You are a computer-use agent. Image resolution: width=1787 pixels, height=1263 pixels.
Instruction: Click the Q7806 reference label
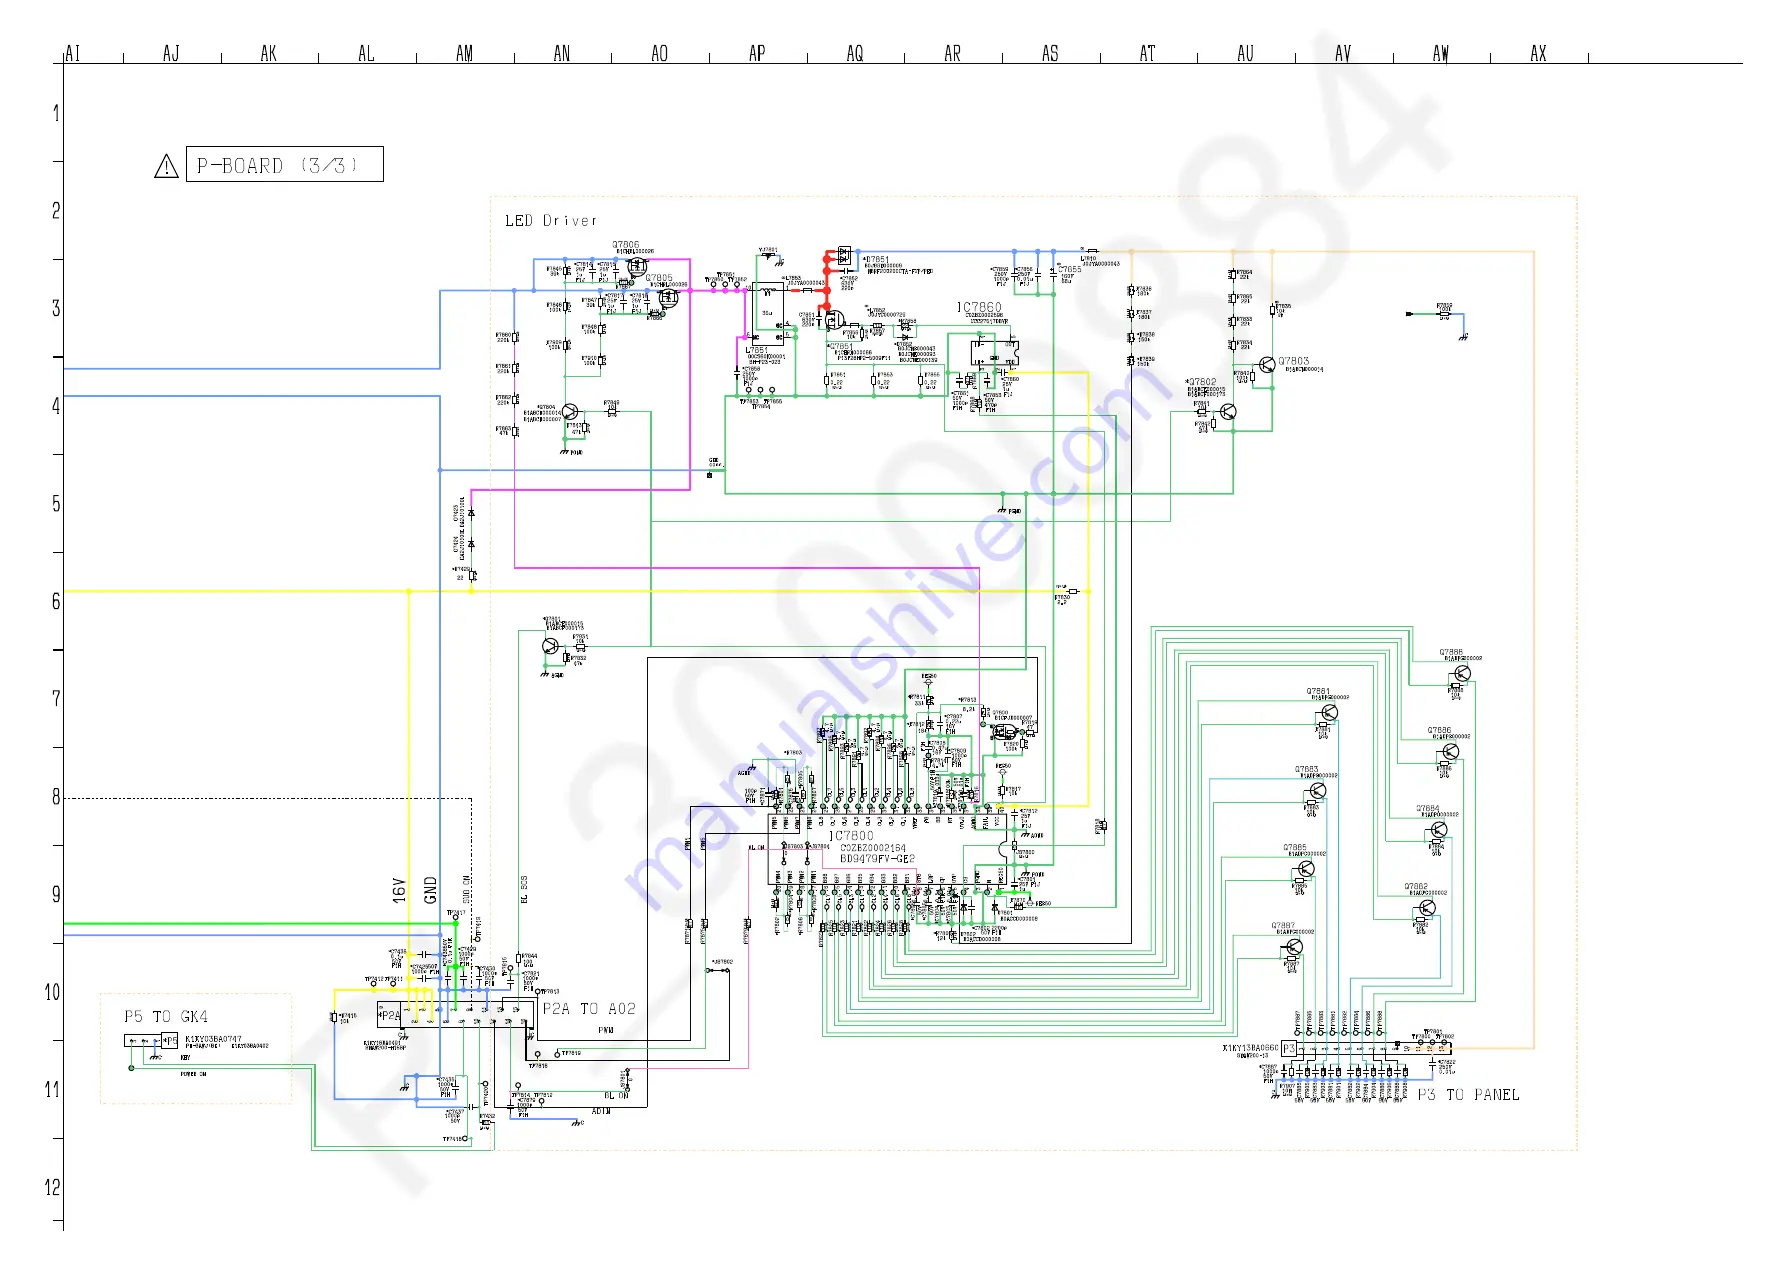(x=626, y=244)
